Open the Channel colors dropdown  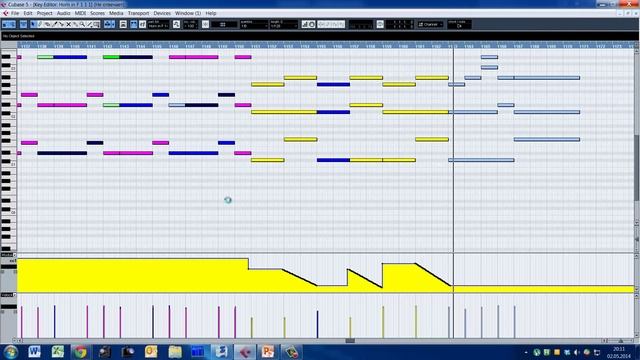430,24
